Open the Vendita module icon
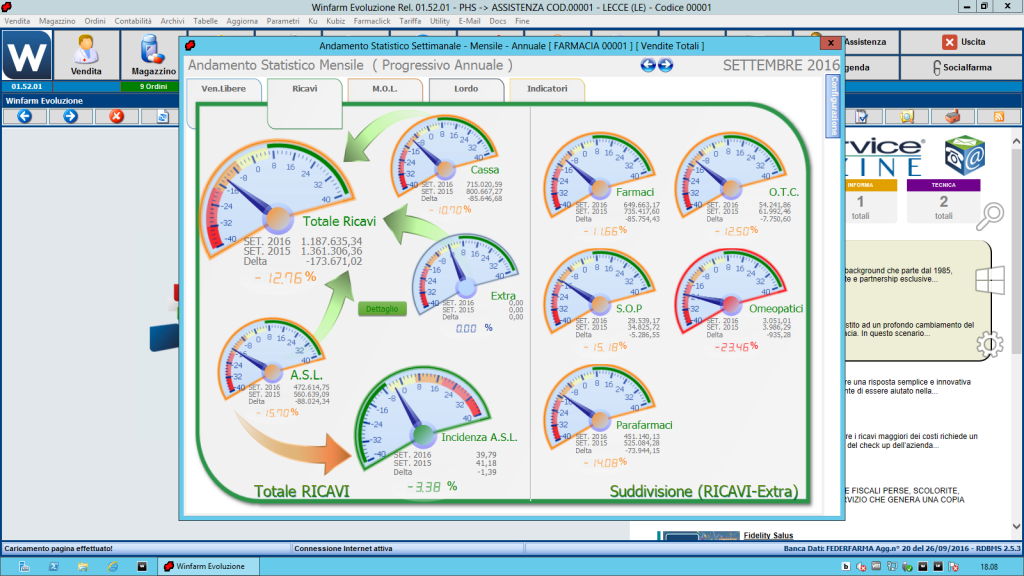Screen dimensions: 1024x576 pyautogui.click(x=86, y=55)
